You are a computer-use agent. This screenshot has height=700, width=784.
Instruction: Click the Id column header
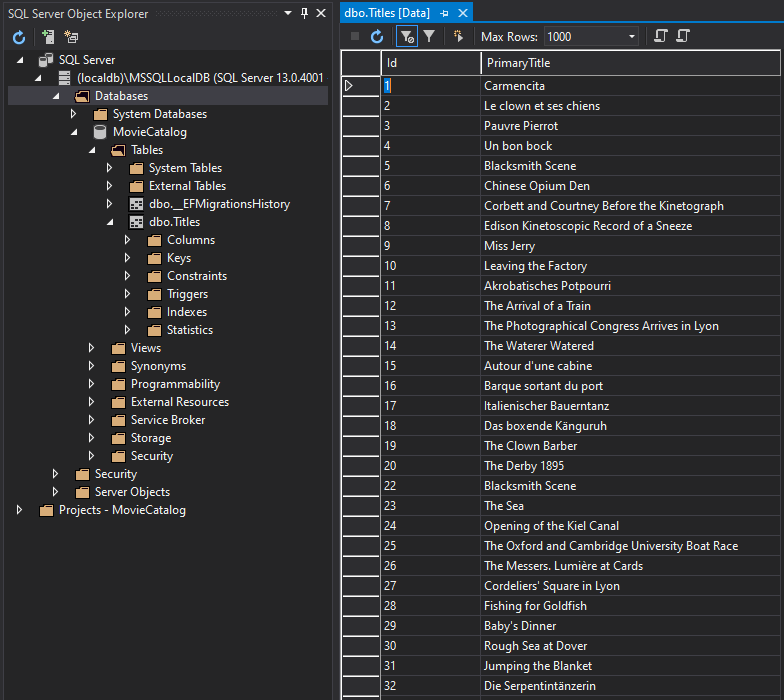(x=430, y=63)
